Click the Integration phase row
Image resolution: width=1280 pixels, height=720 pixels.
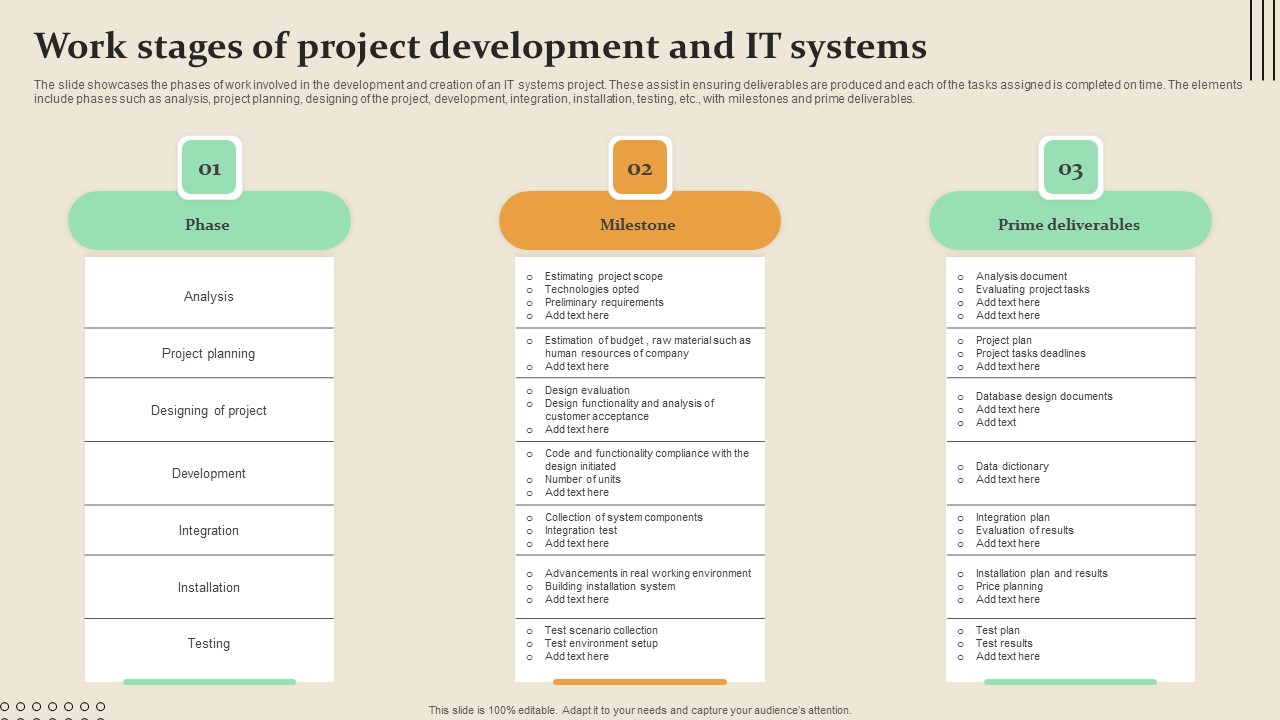tap(209, 530)
